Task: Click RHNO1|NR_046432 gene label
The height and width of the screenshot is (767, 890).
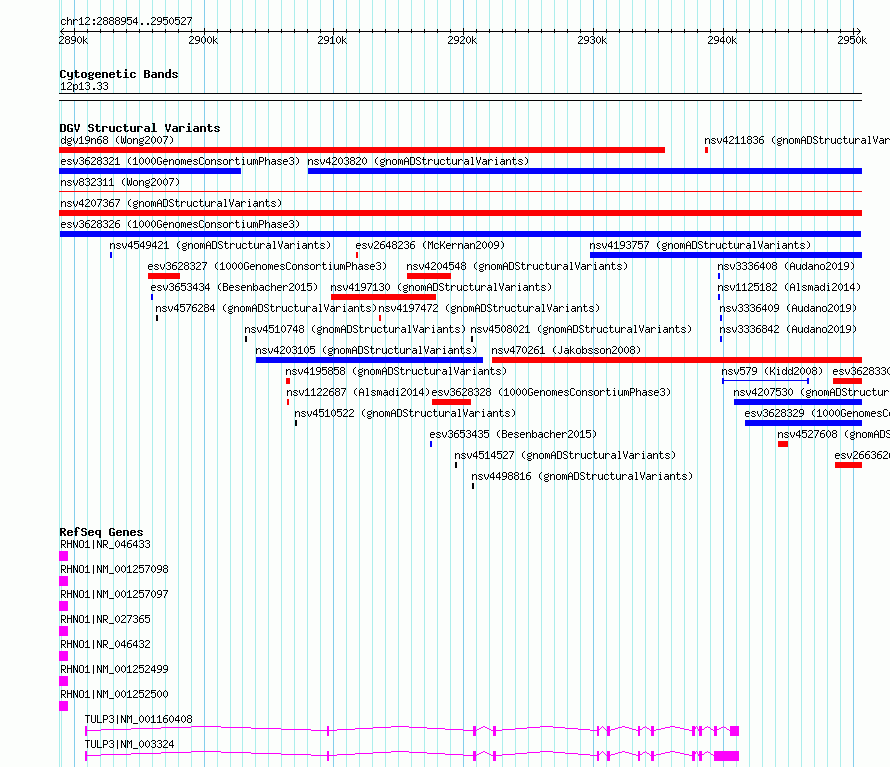Action: pos(106,644)
